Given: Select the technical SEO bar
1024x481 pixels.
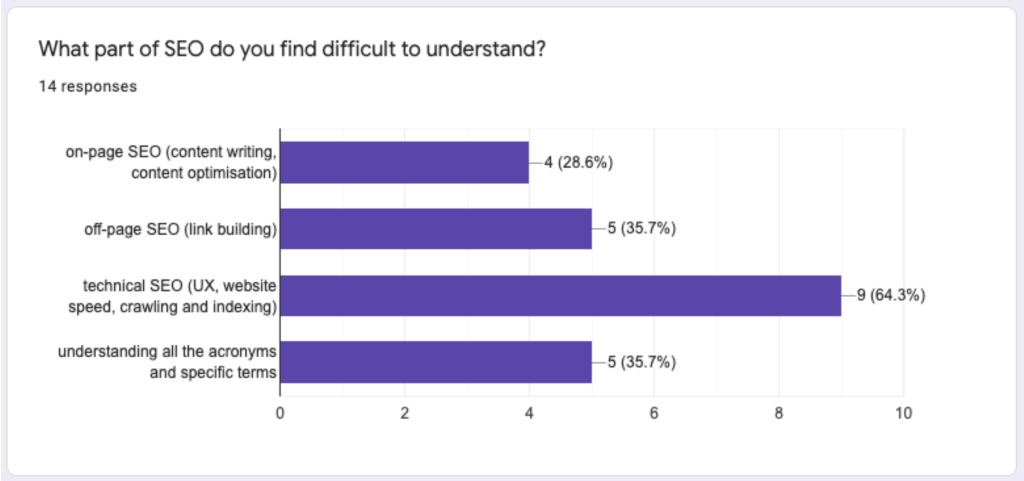Looking at the screenshot, I should coord(560,295).
